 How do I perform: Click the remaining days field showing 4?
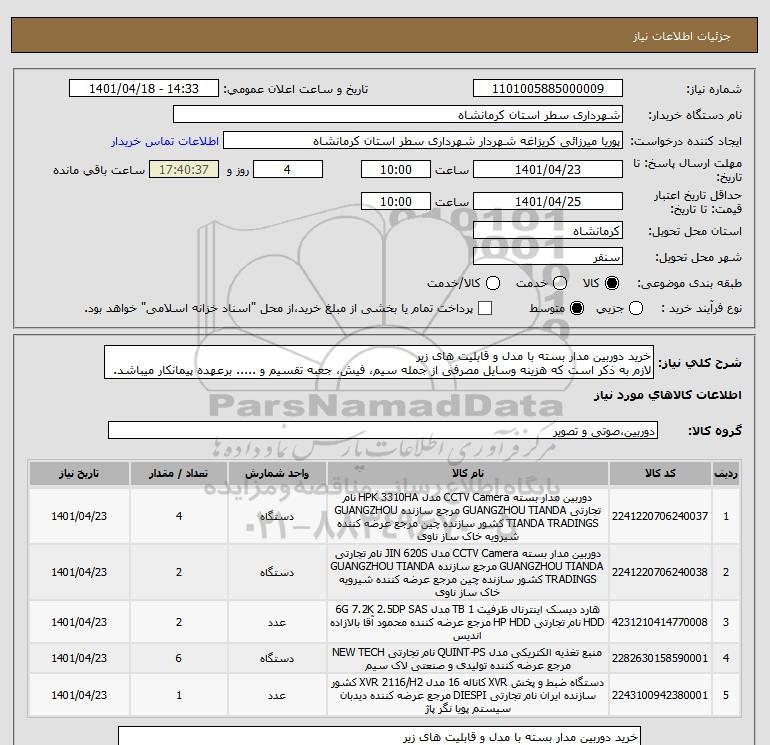click(x=288, y=169)
